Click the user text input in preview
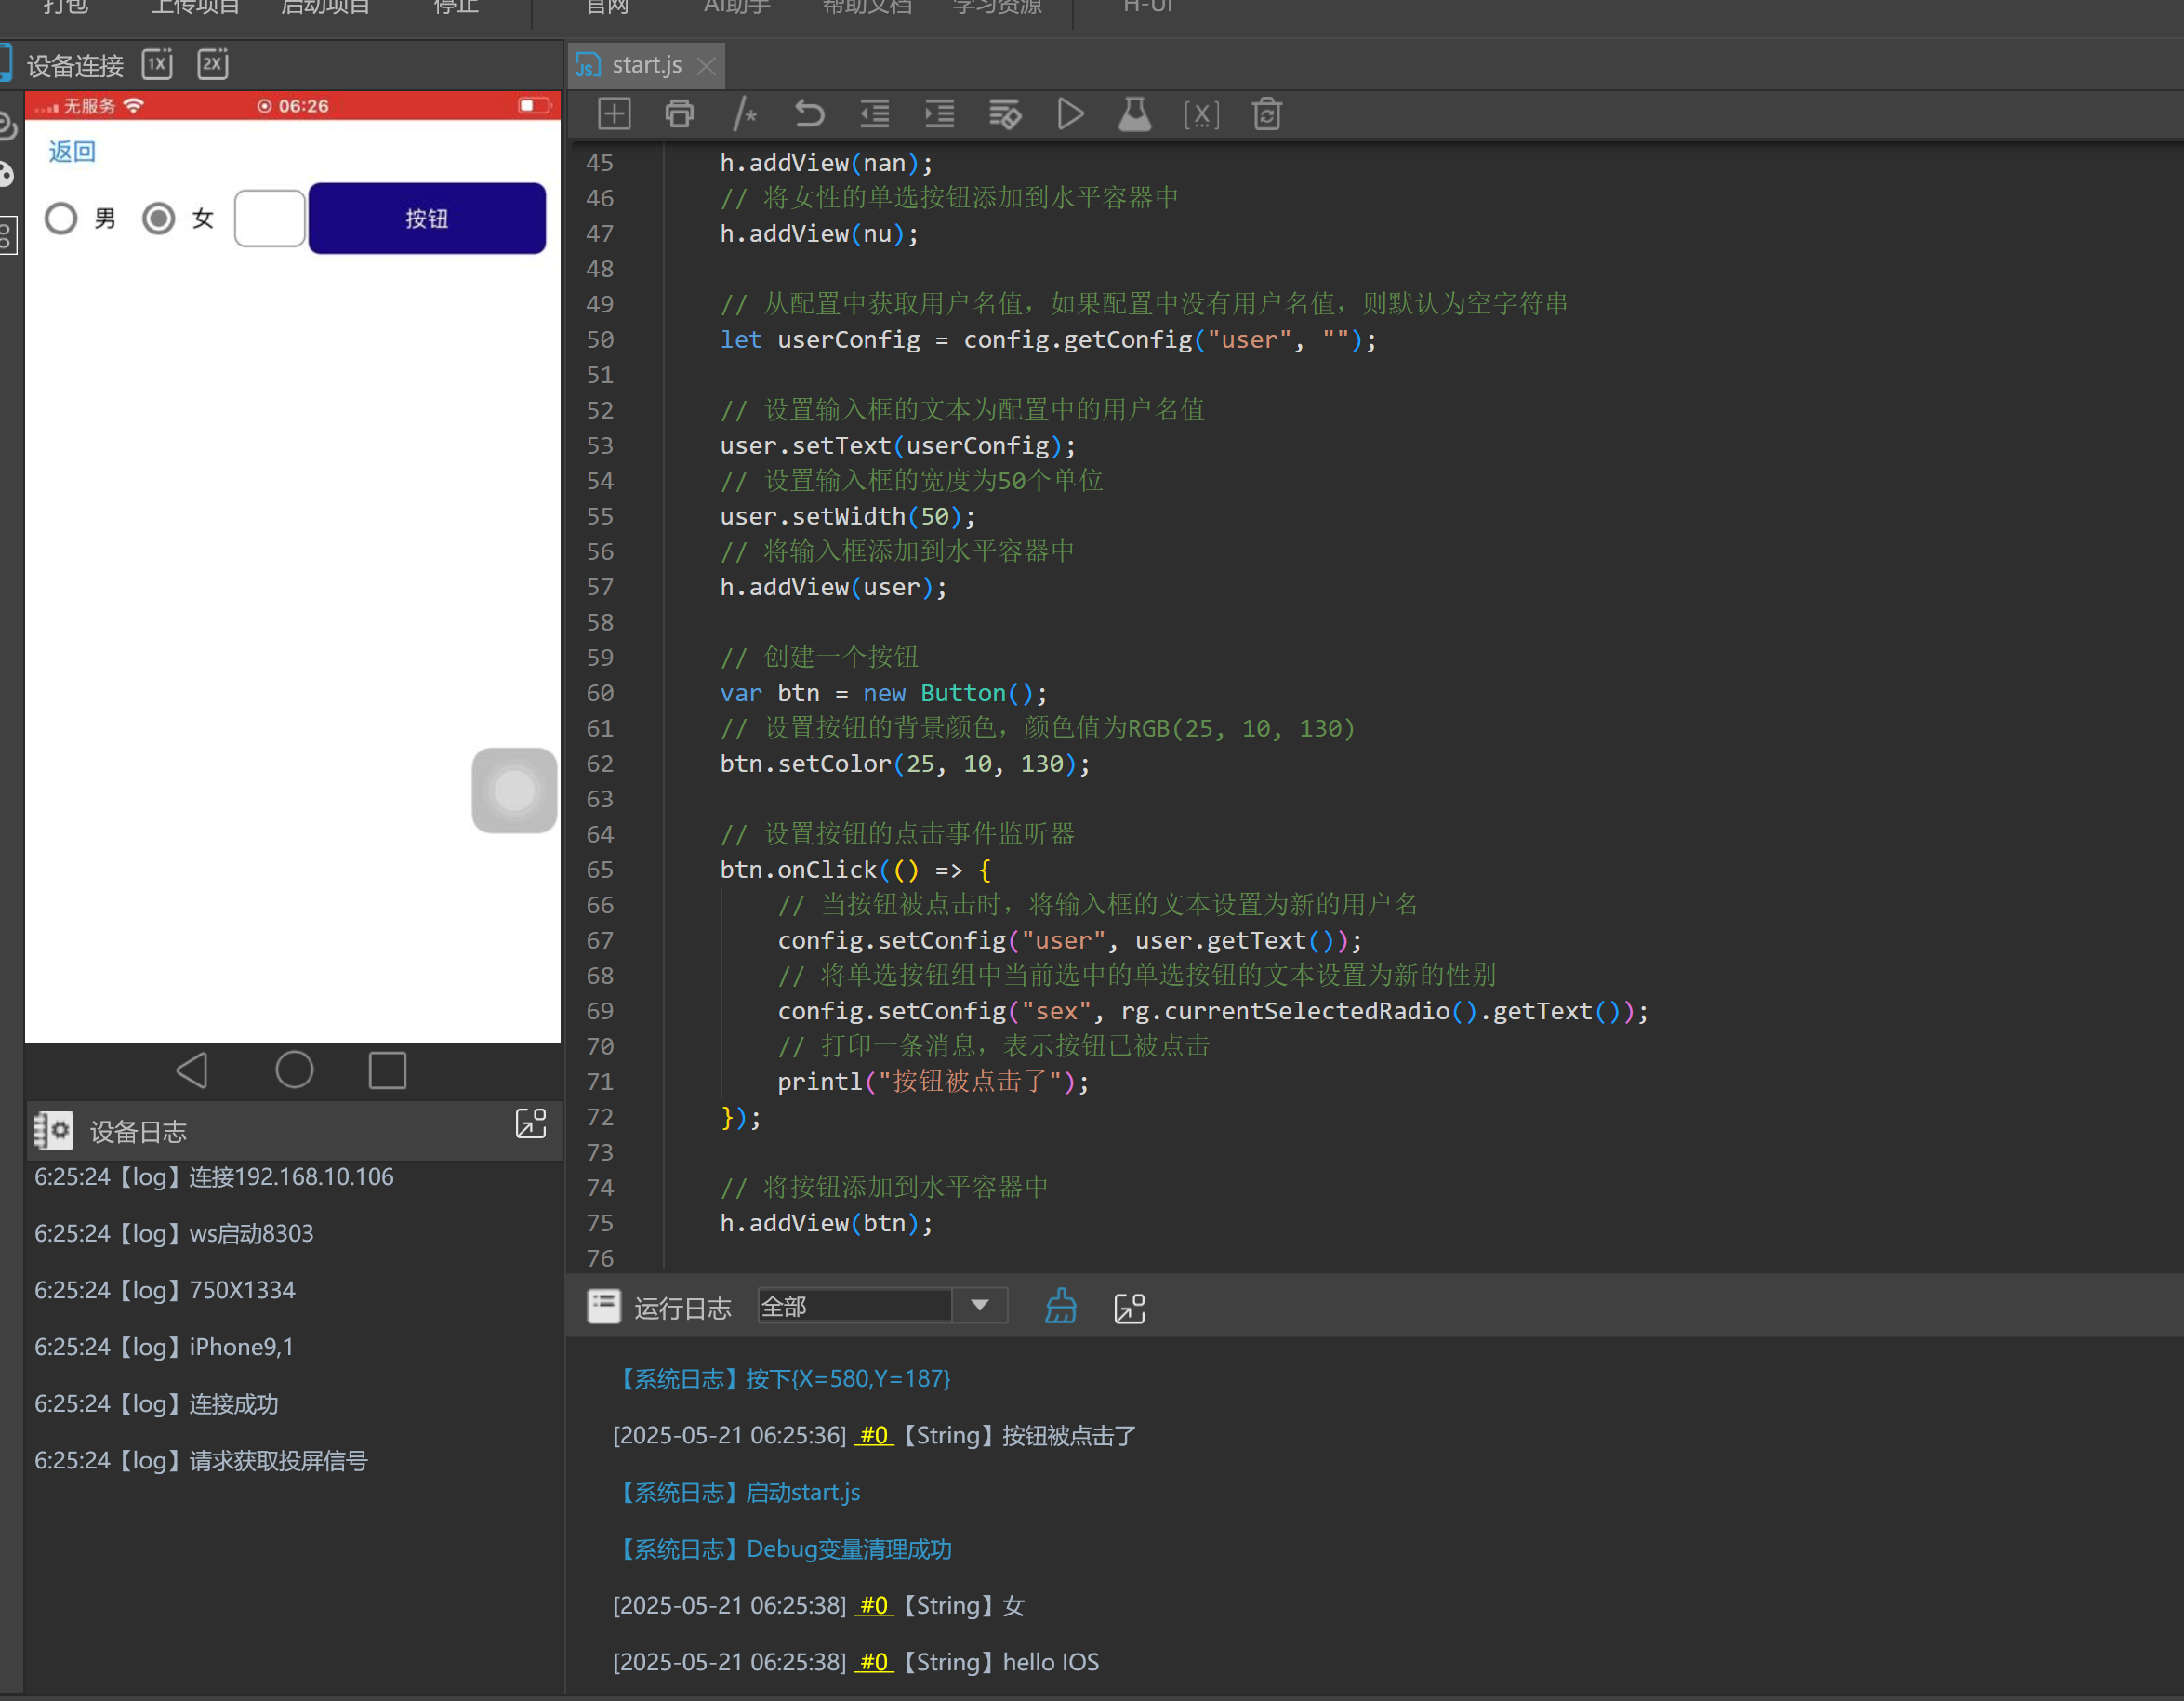Image resolution: width=2184 pixels, height=1701 pixels. click(x=269, y=218)
